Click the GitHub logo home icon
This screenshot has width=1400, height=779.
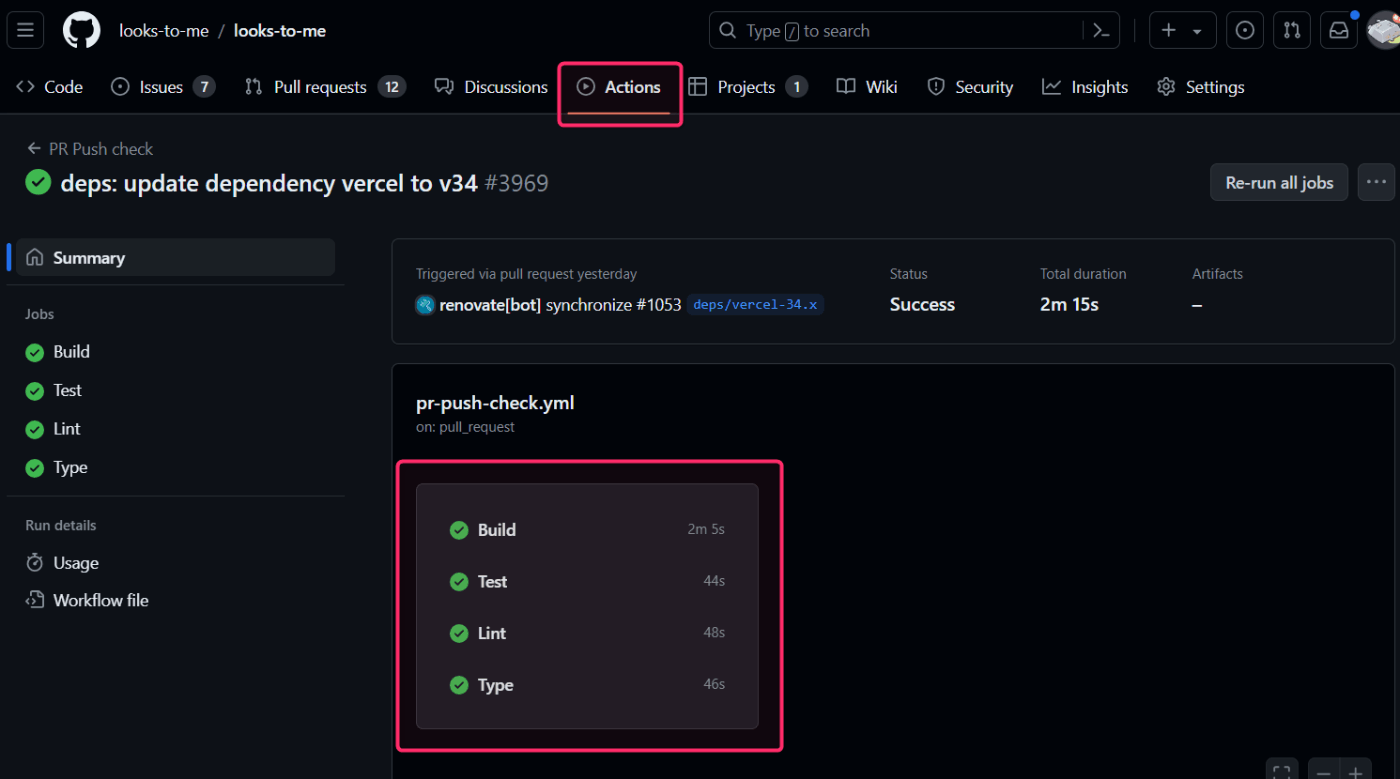point(81,31)
